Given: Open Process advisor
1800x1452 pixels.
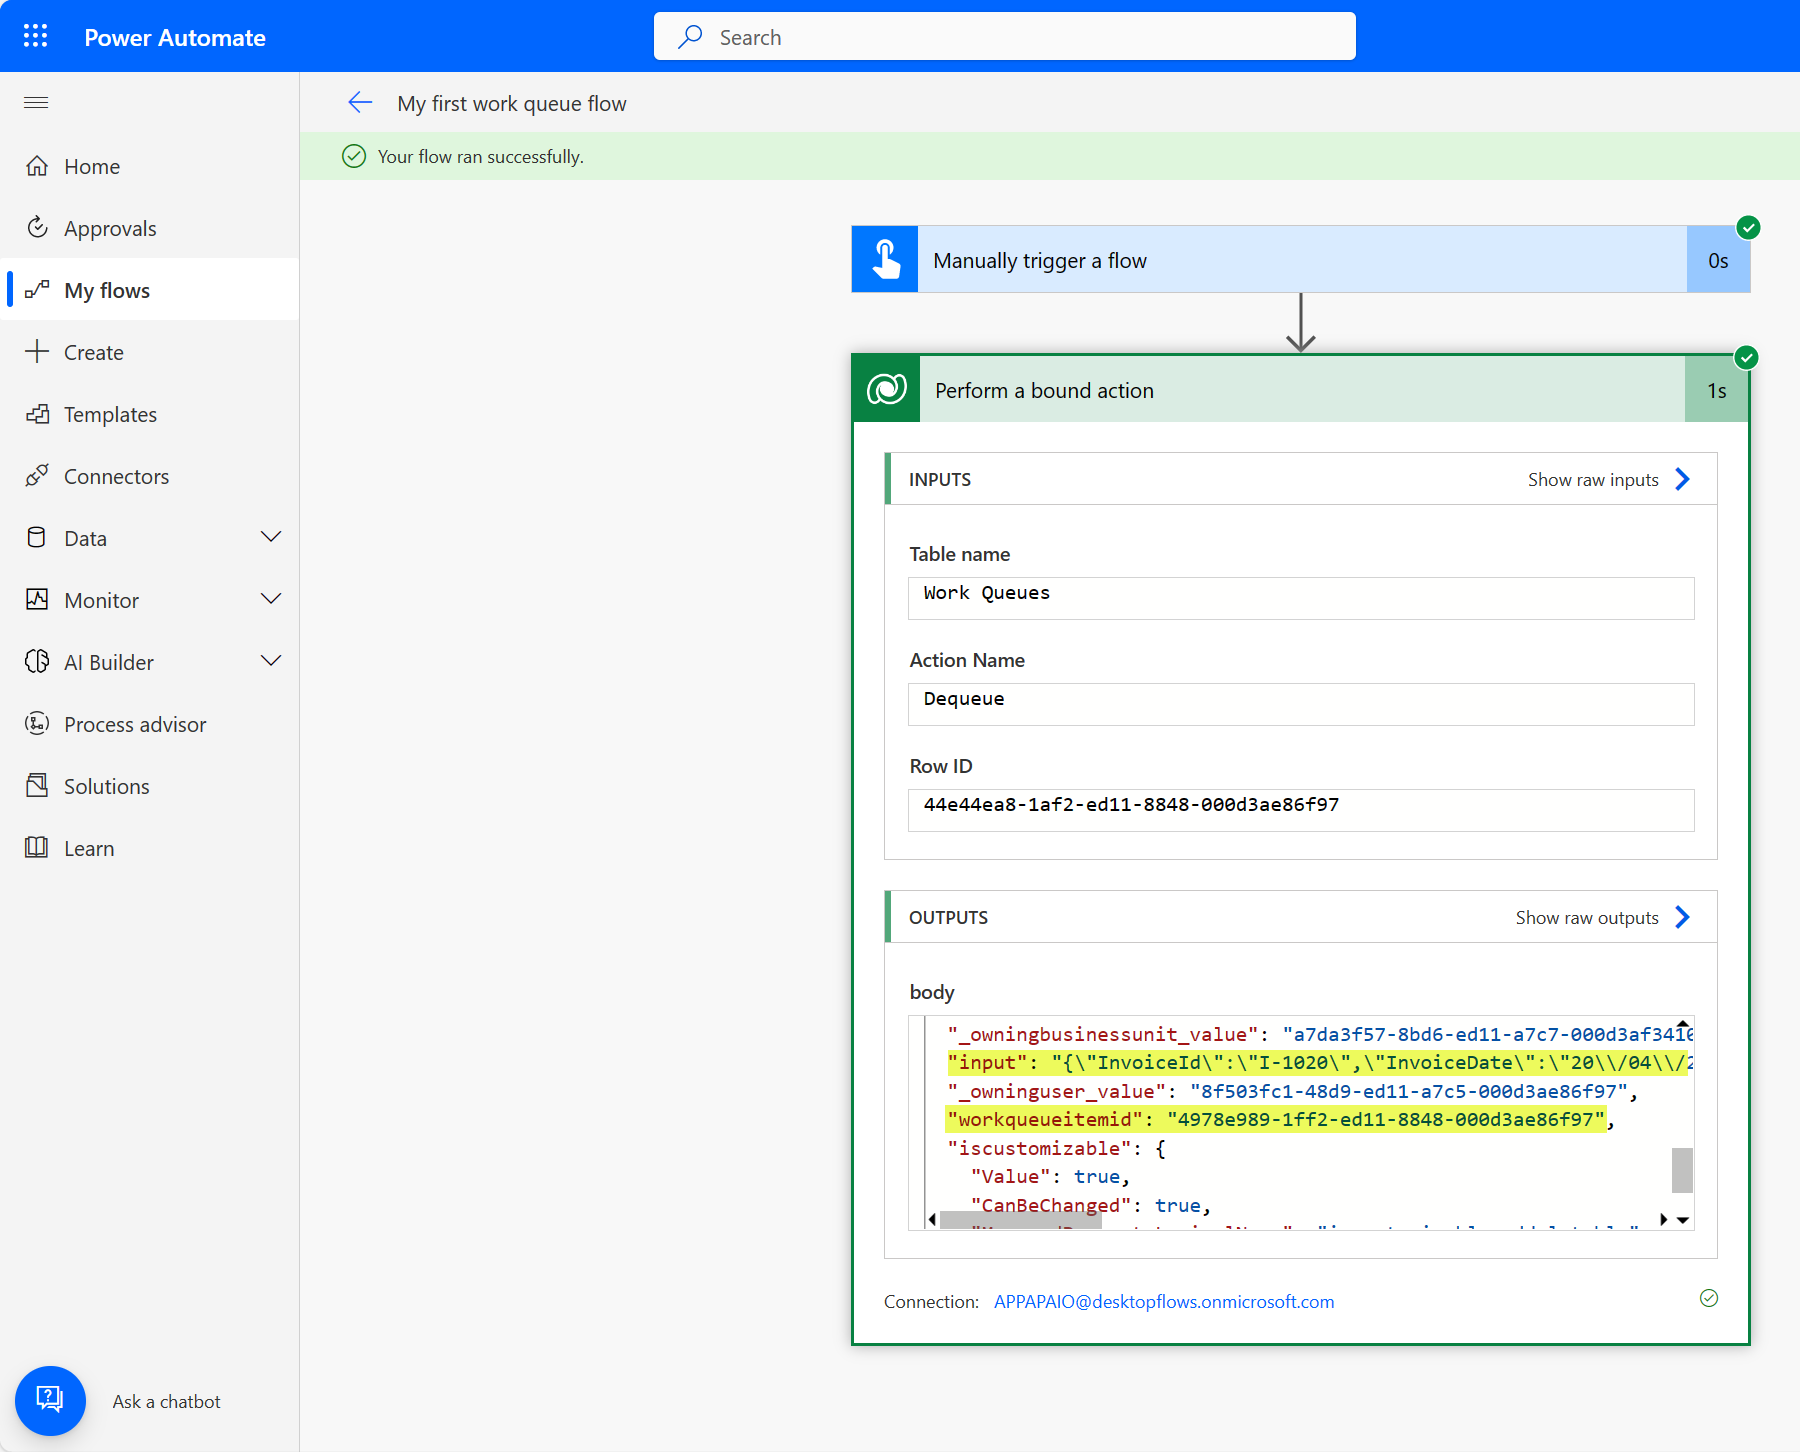Looking at the screenshot, I should point(135,723).
